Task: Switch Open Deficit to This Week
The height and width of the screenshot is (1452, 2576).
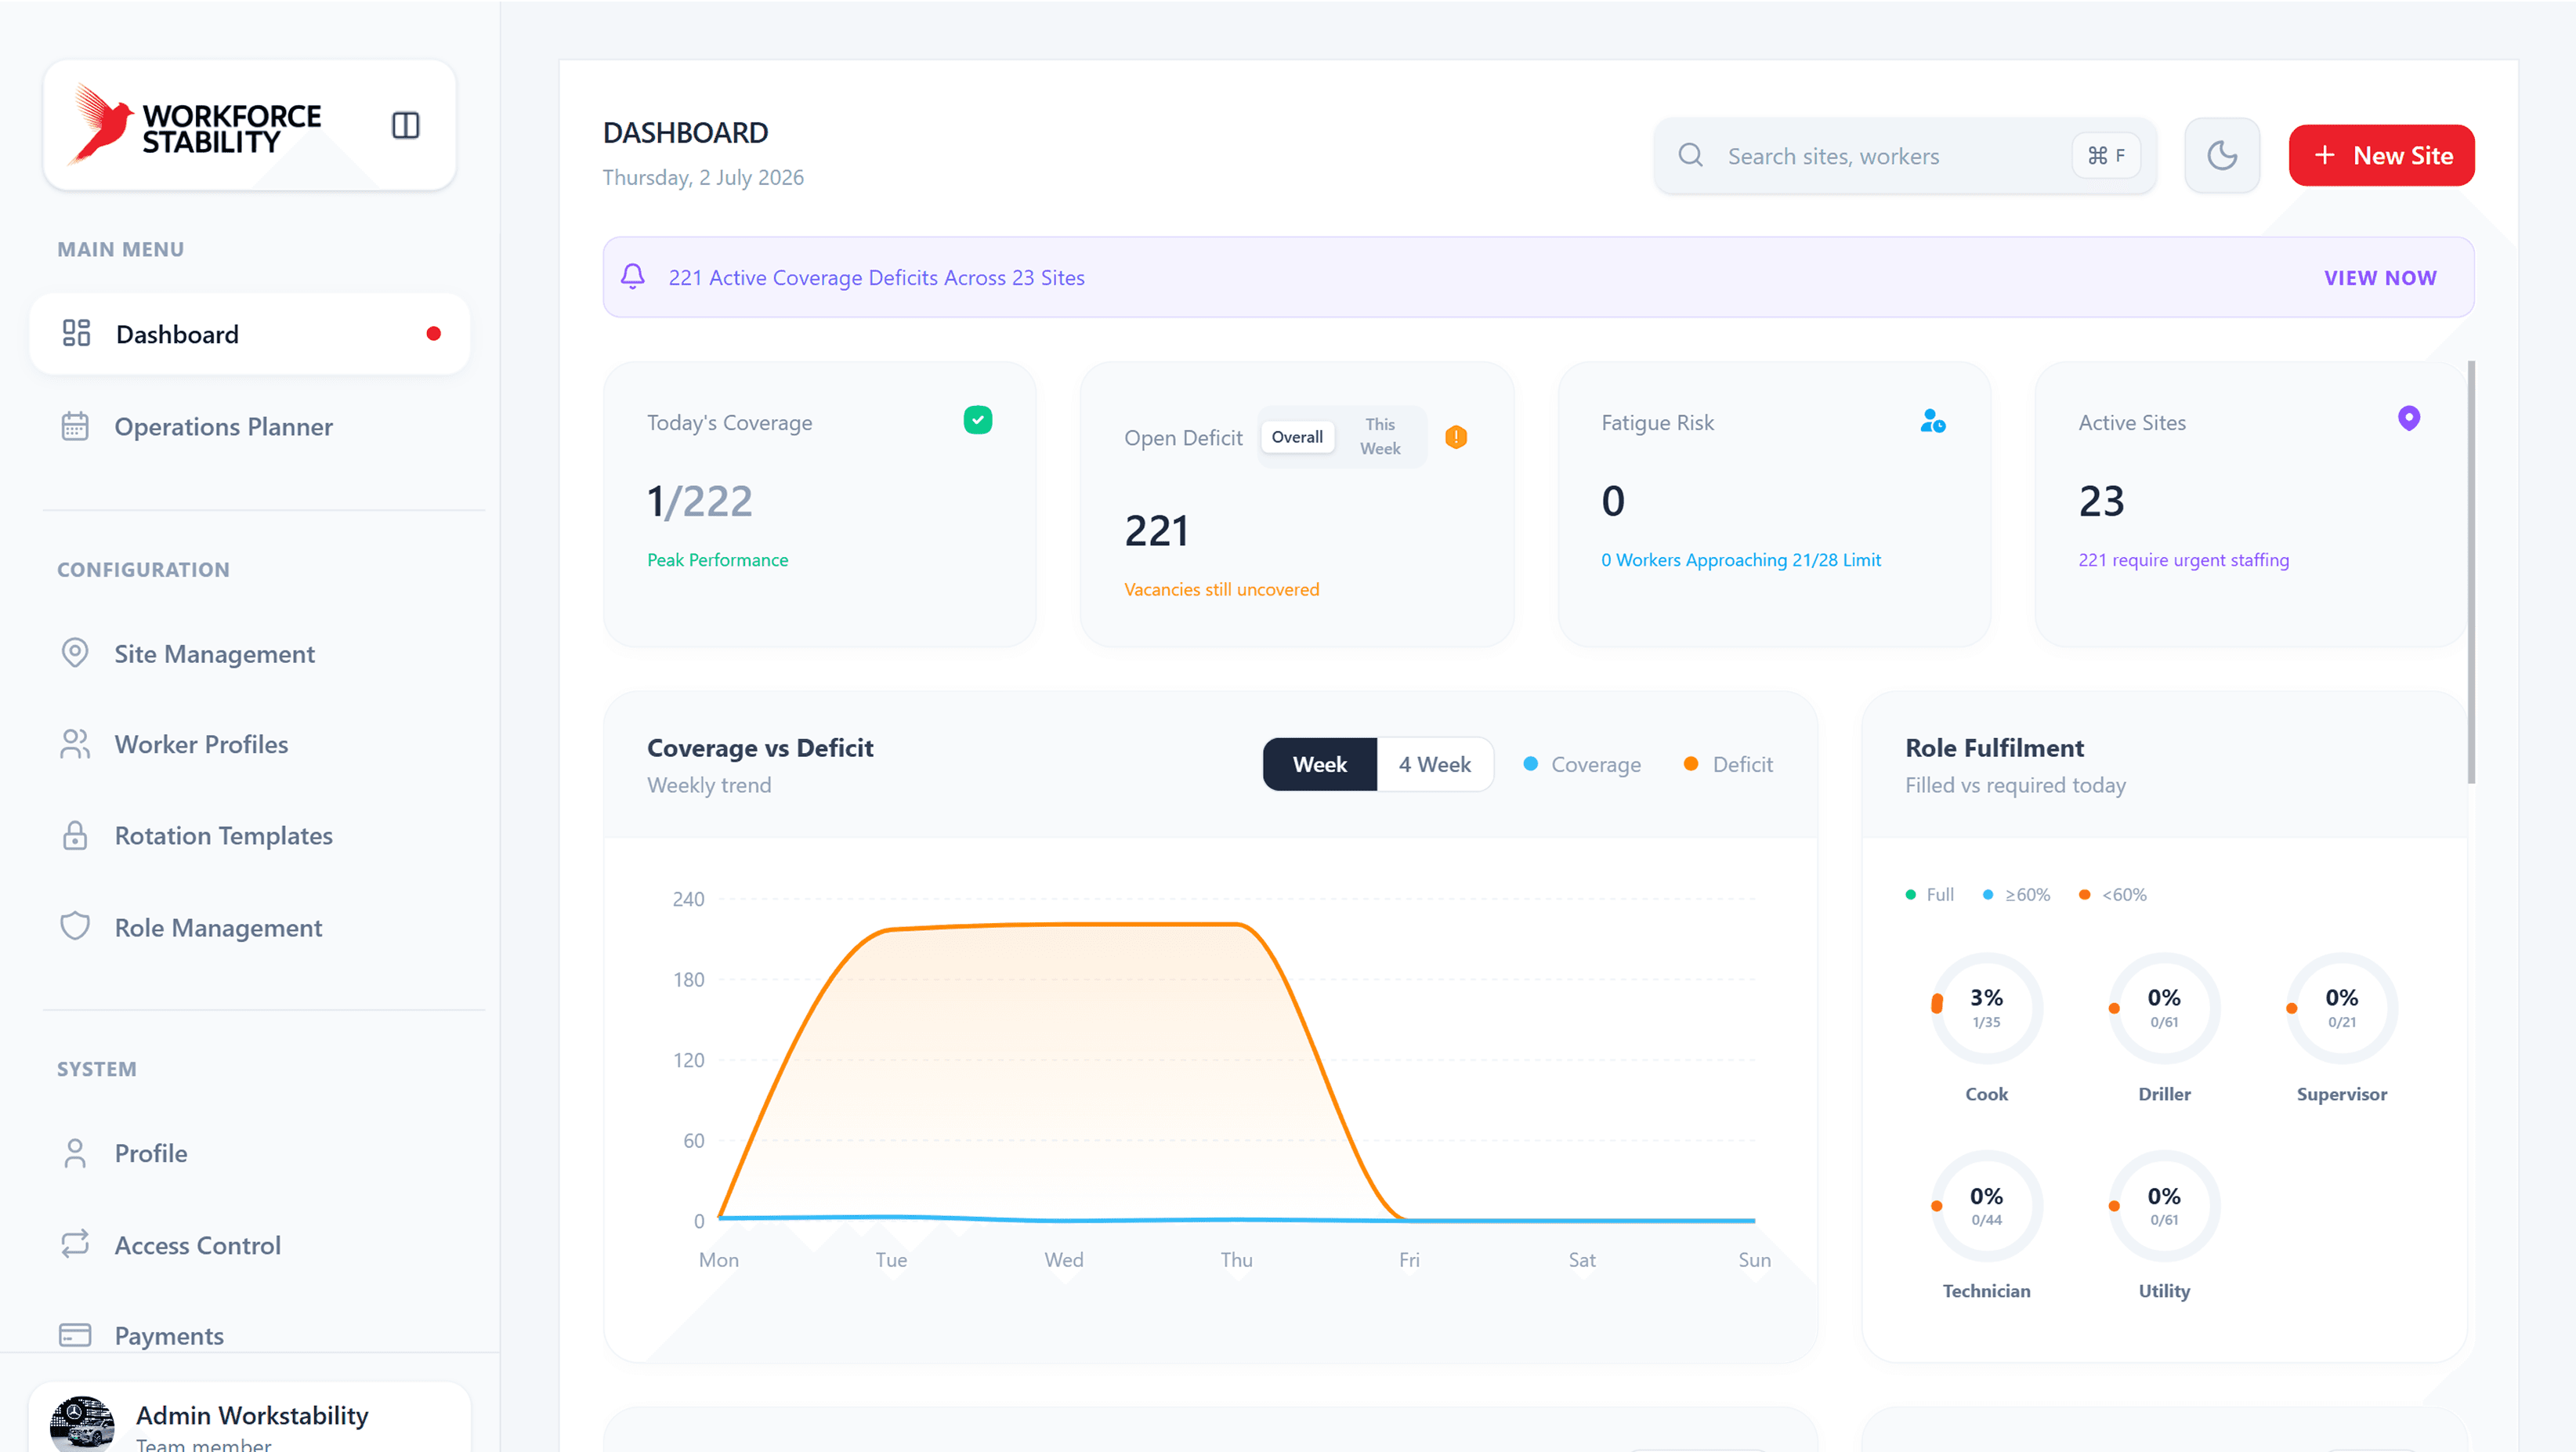Action: click(x=1379, y=437)
